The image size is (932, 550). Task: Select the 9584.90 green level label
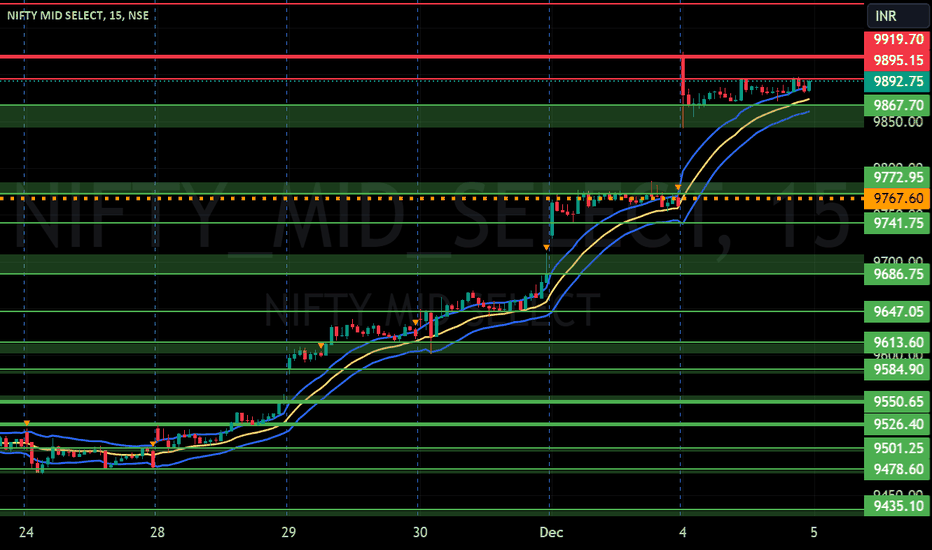point(898,369)
